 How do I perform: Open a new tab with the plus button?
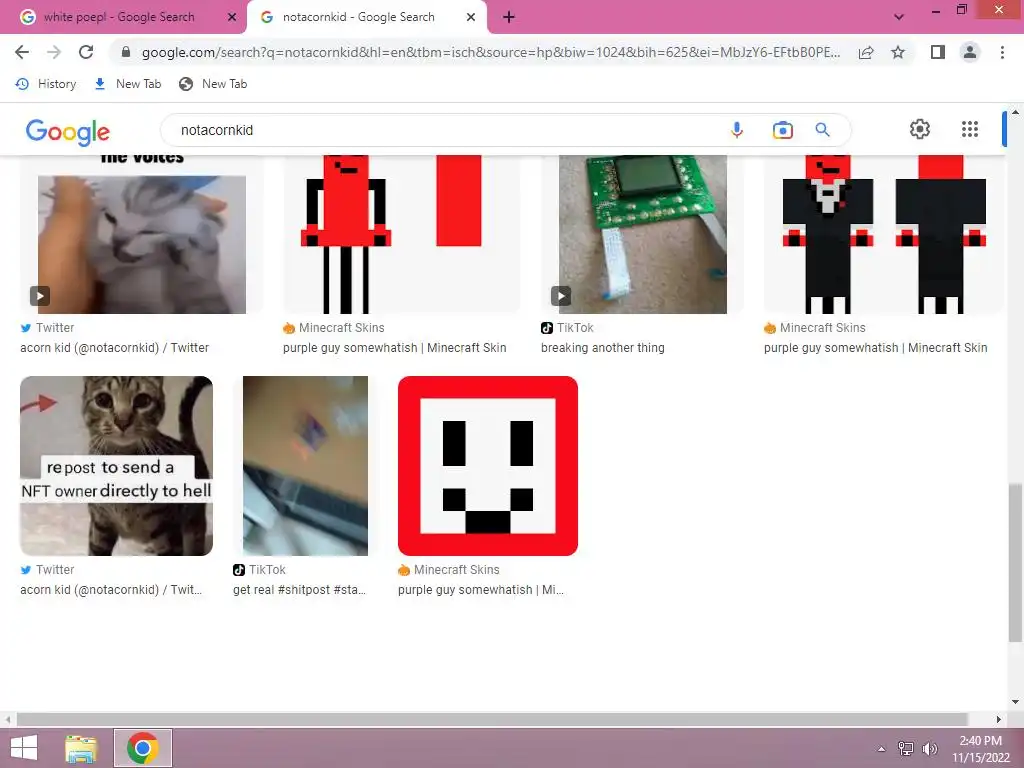pyautogui.click(x=509, y=17)
